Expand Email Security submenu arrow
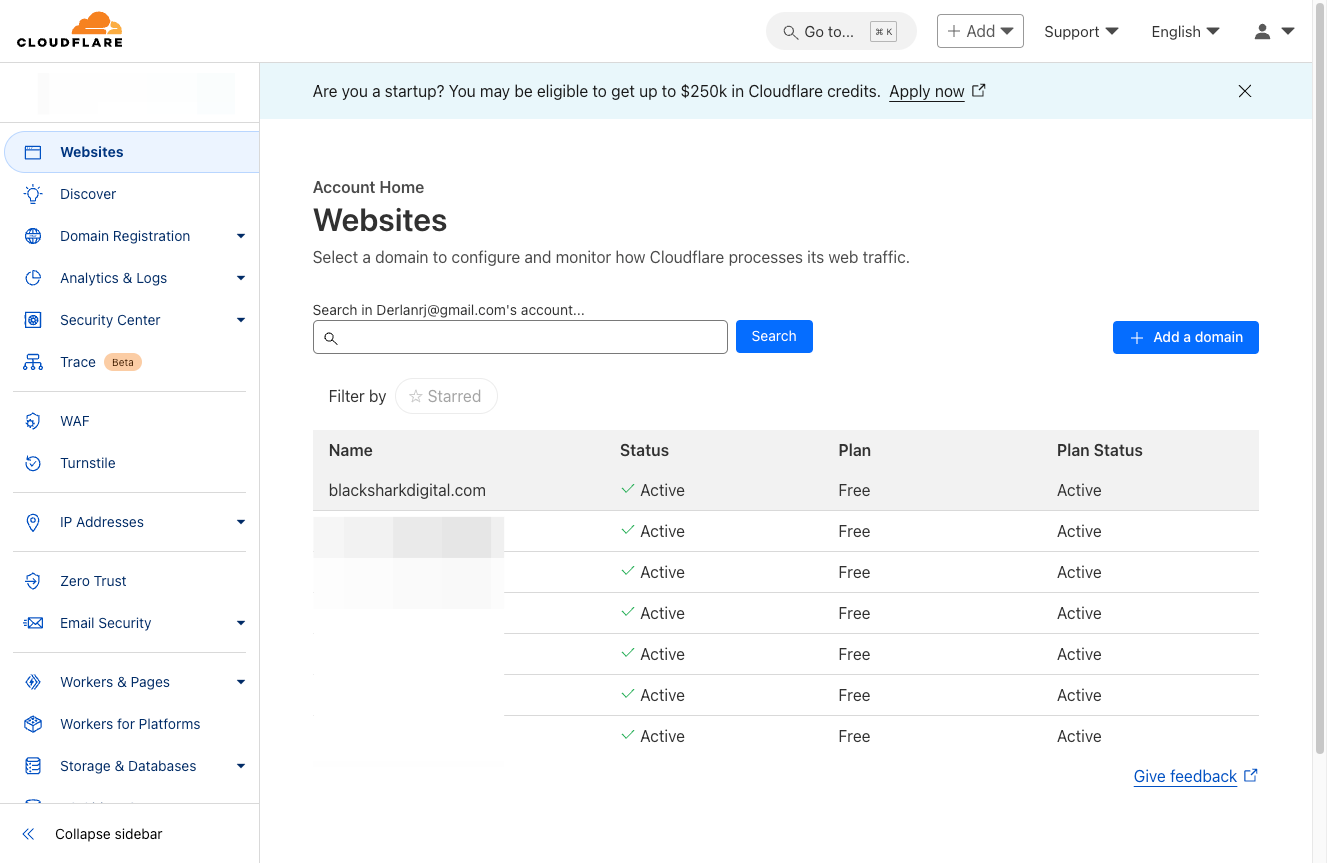1327x863 pixels. click(241, 623)
